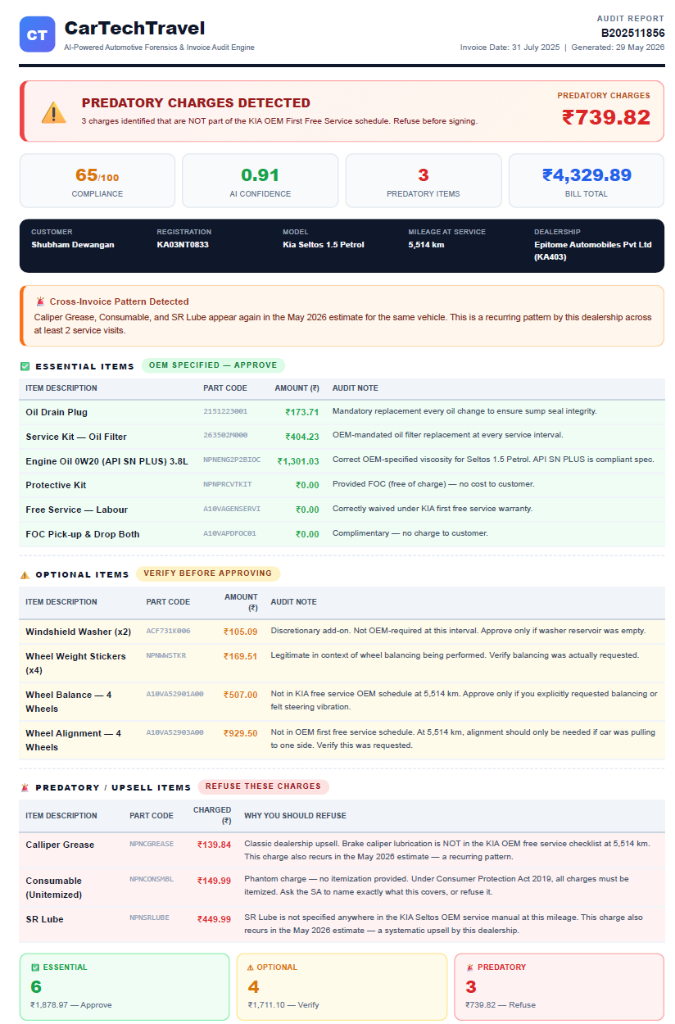Click the warning icon in the Optional summary card
The image size is (675, 1024).
click(250, 968)
